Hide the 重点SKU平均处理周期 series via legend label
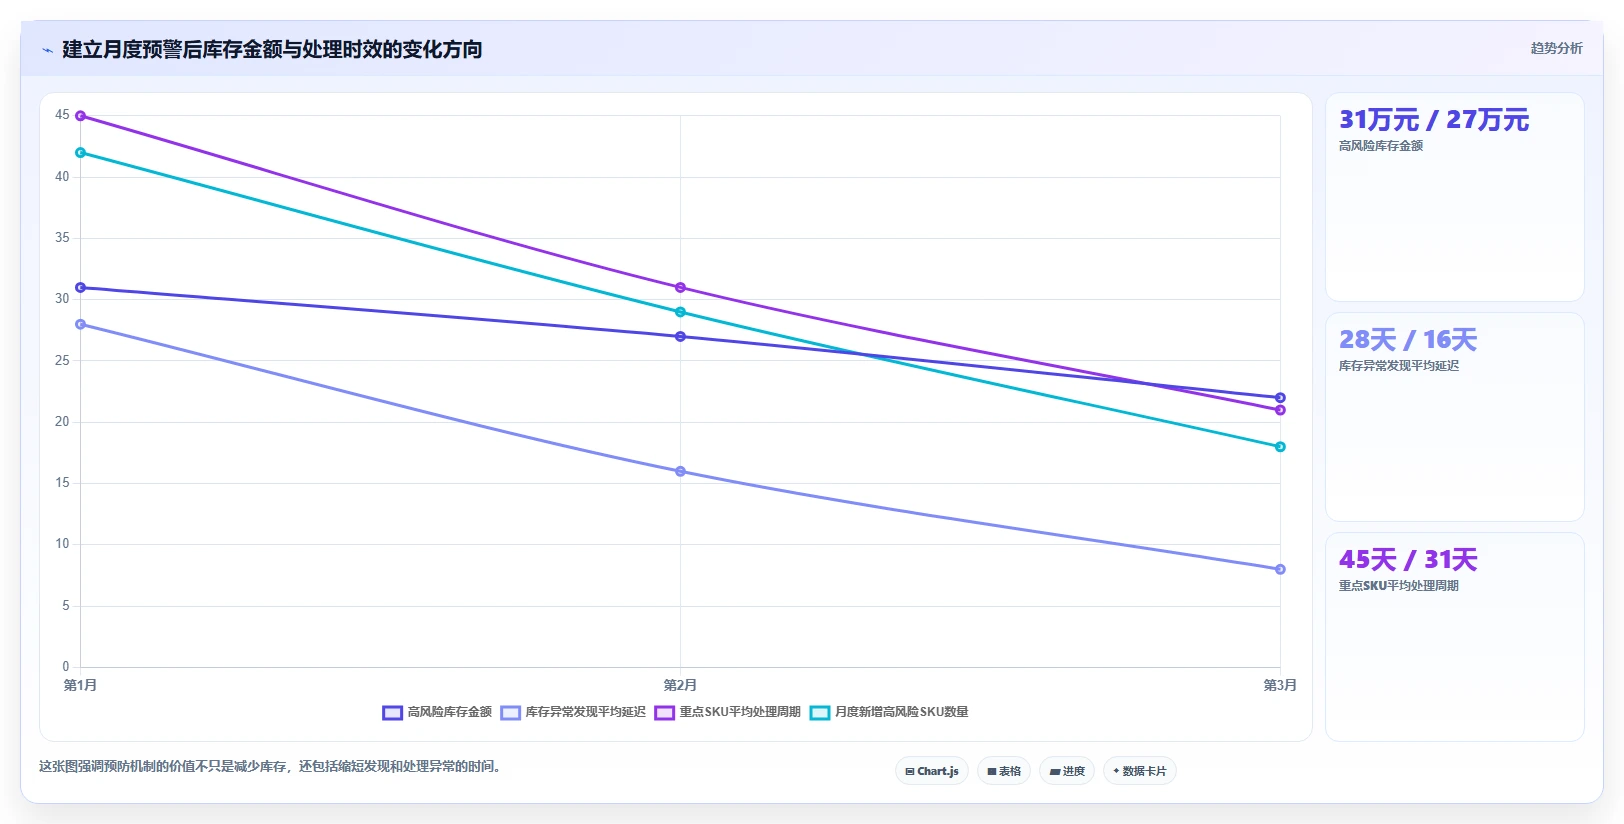 [x=740, y=712]
